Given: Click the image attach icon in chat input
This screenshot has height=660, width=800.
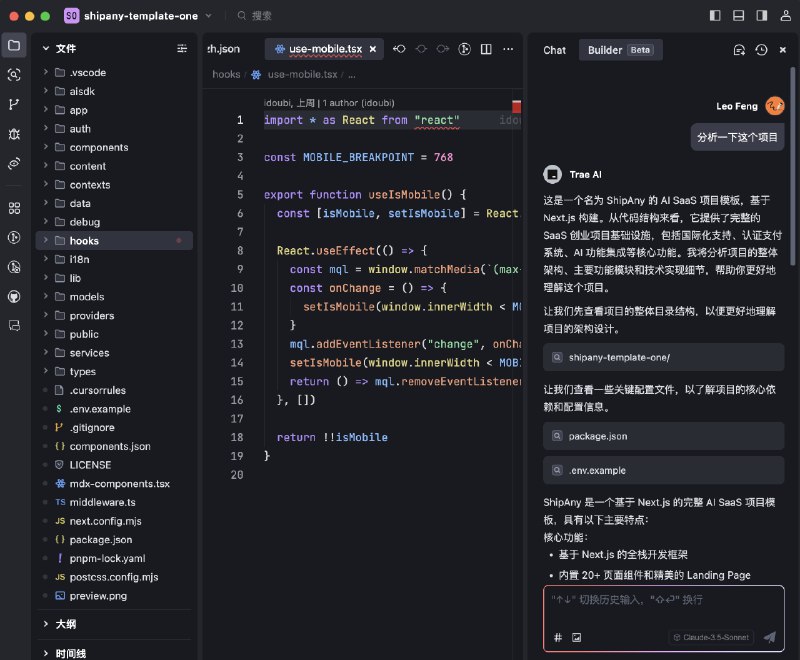Looking at the screenshot, I should click(x=577, y=637).
